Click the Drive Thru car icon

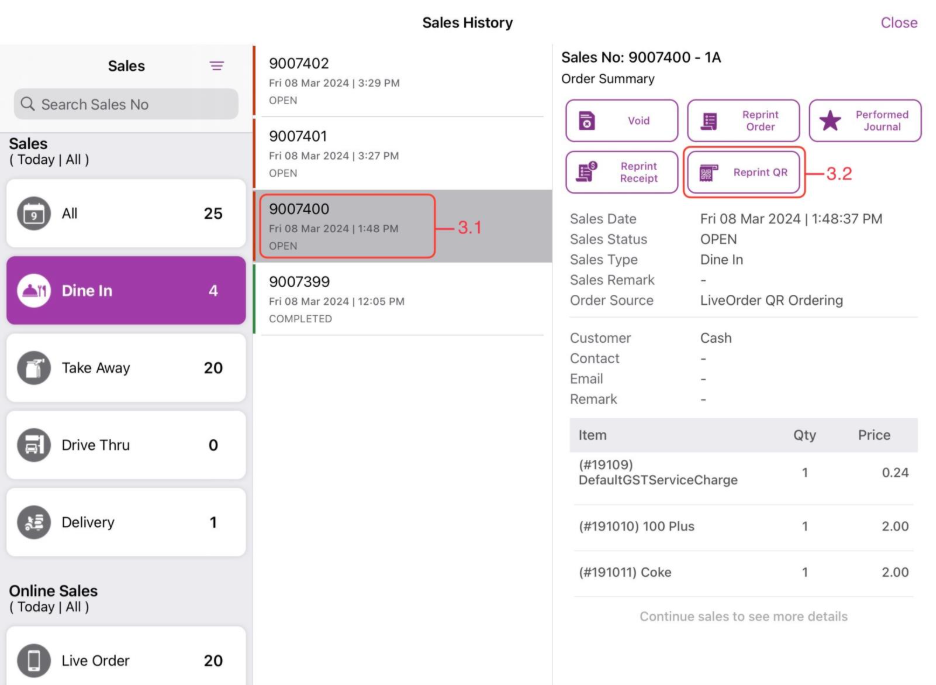point(34,445)
